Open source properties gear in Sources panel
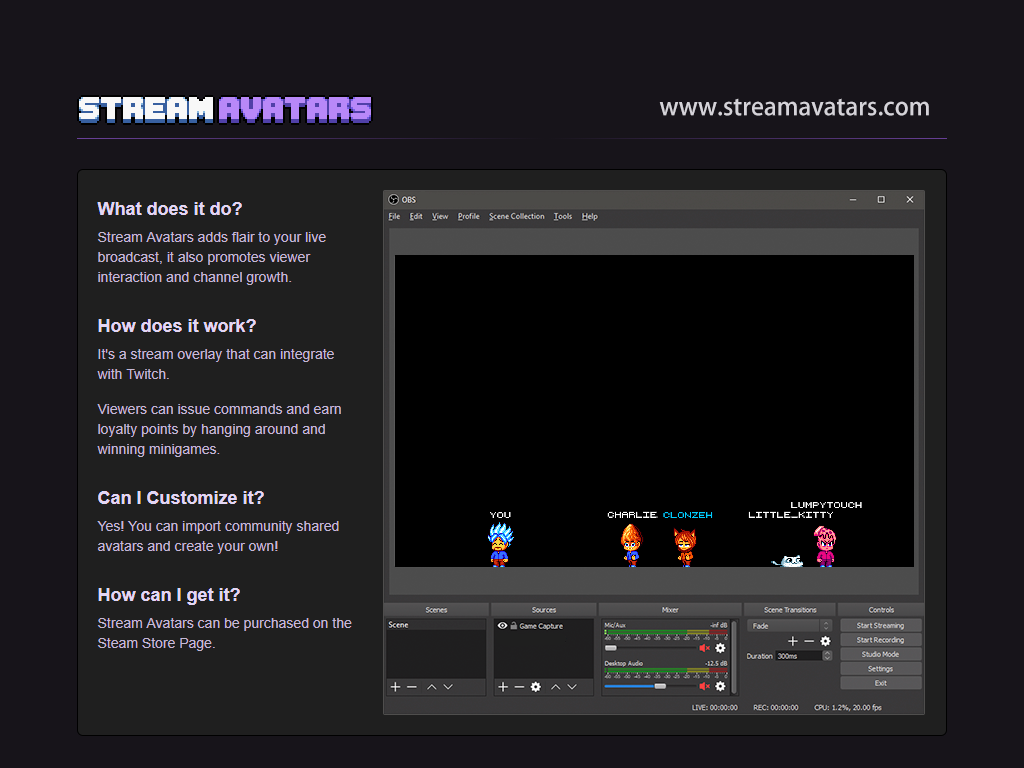Viewport: 1024px width, 768px height. click(536, 687)
